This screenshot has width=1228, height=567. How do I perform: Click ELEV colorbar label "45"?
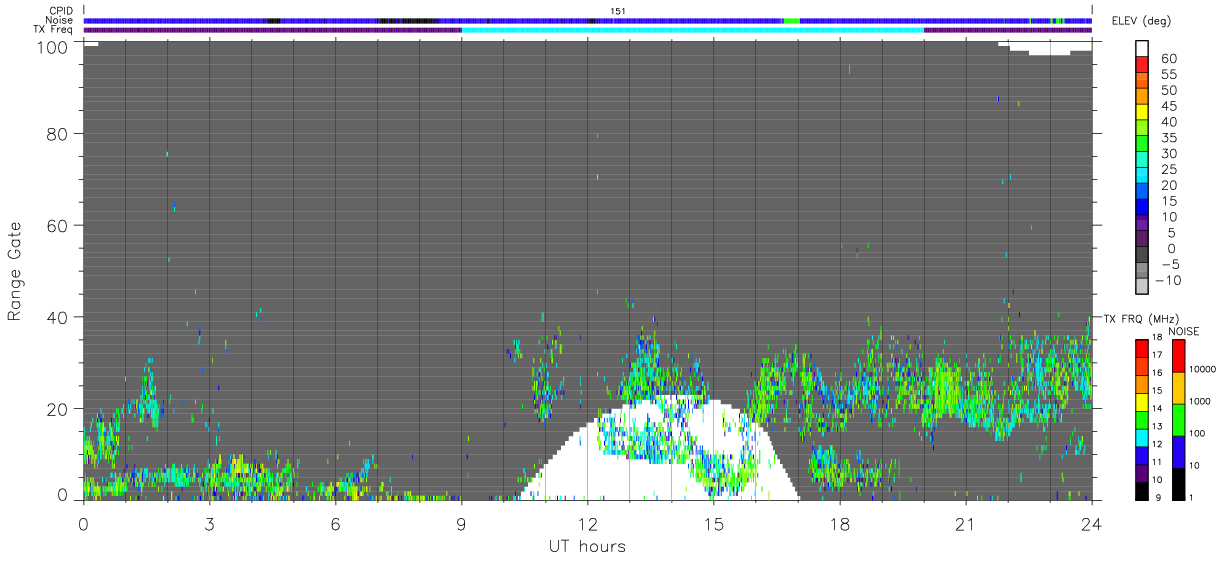1168,106
